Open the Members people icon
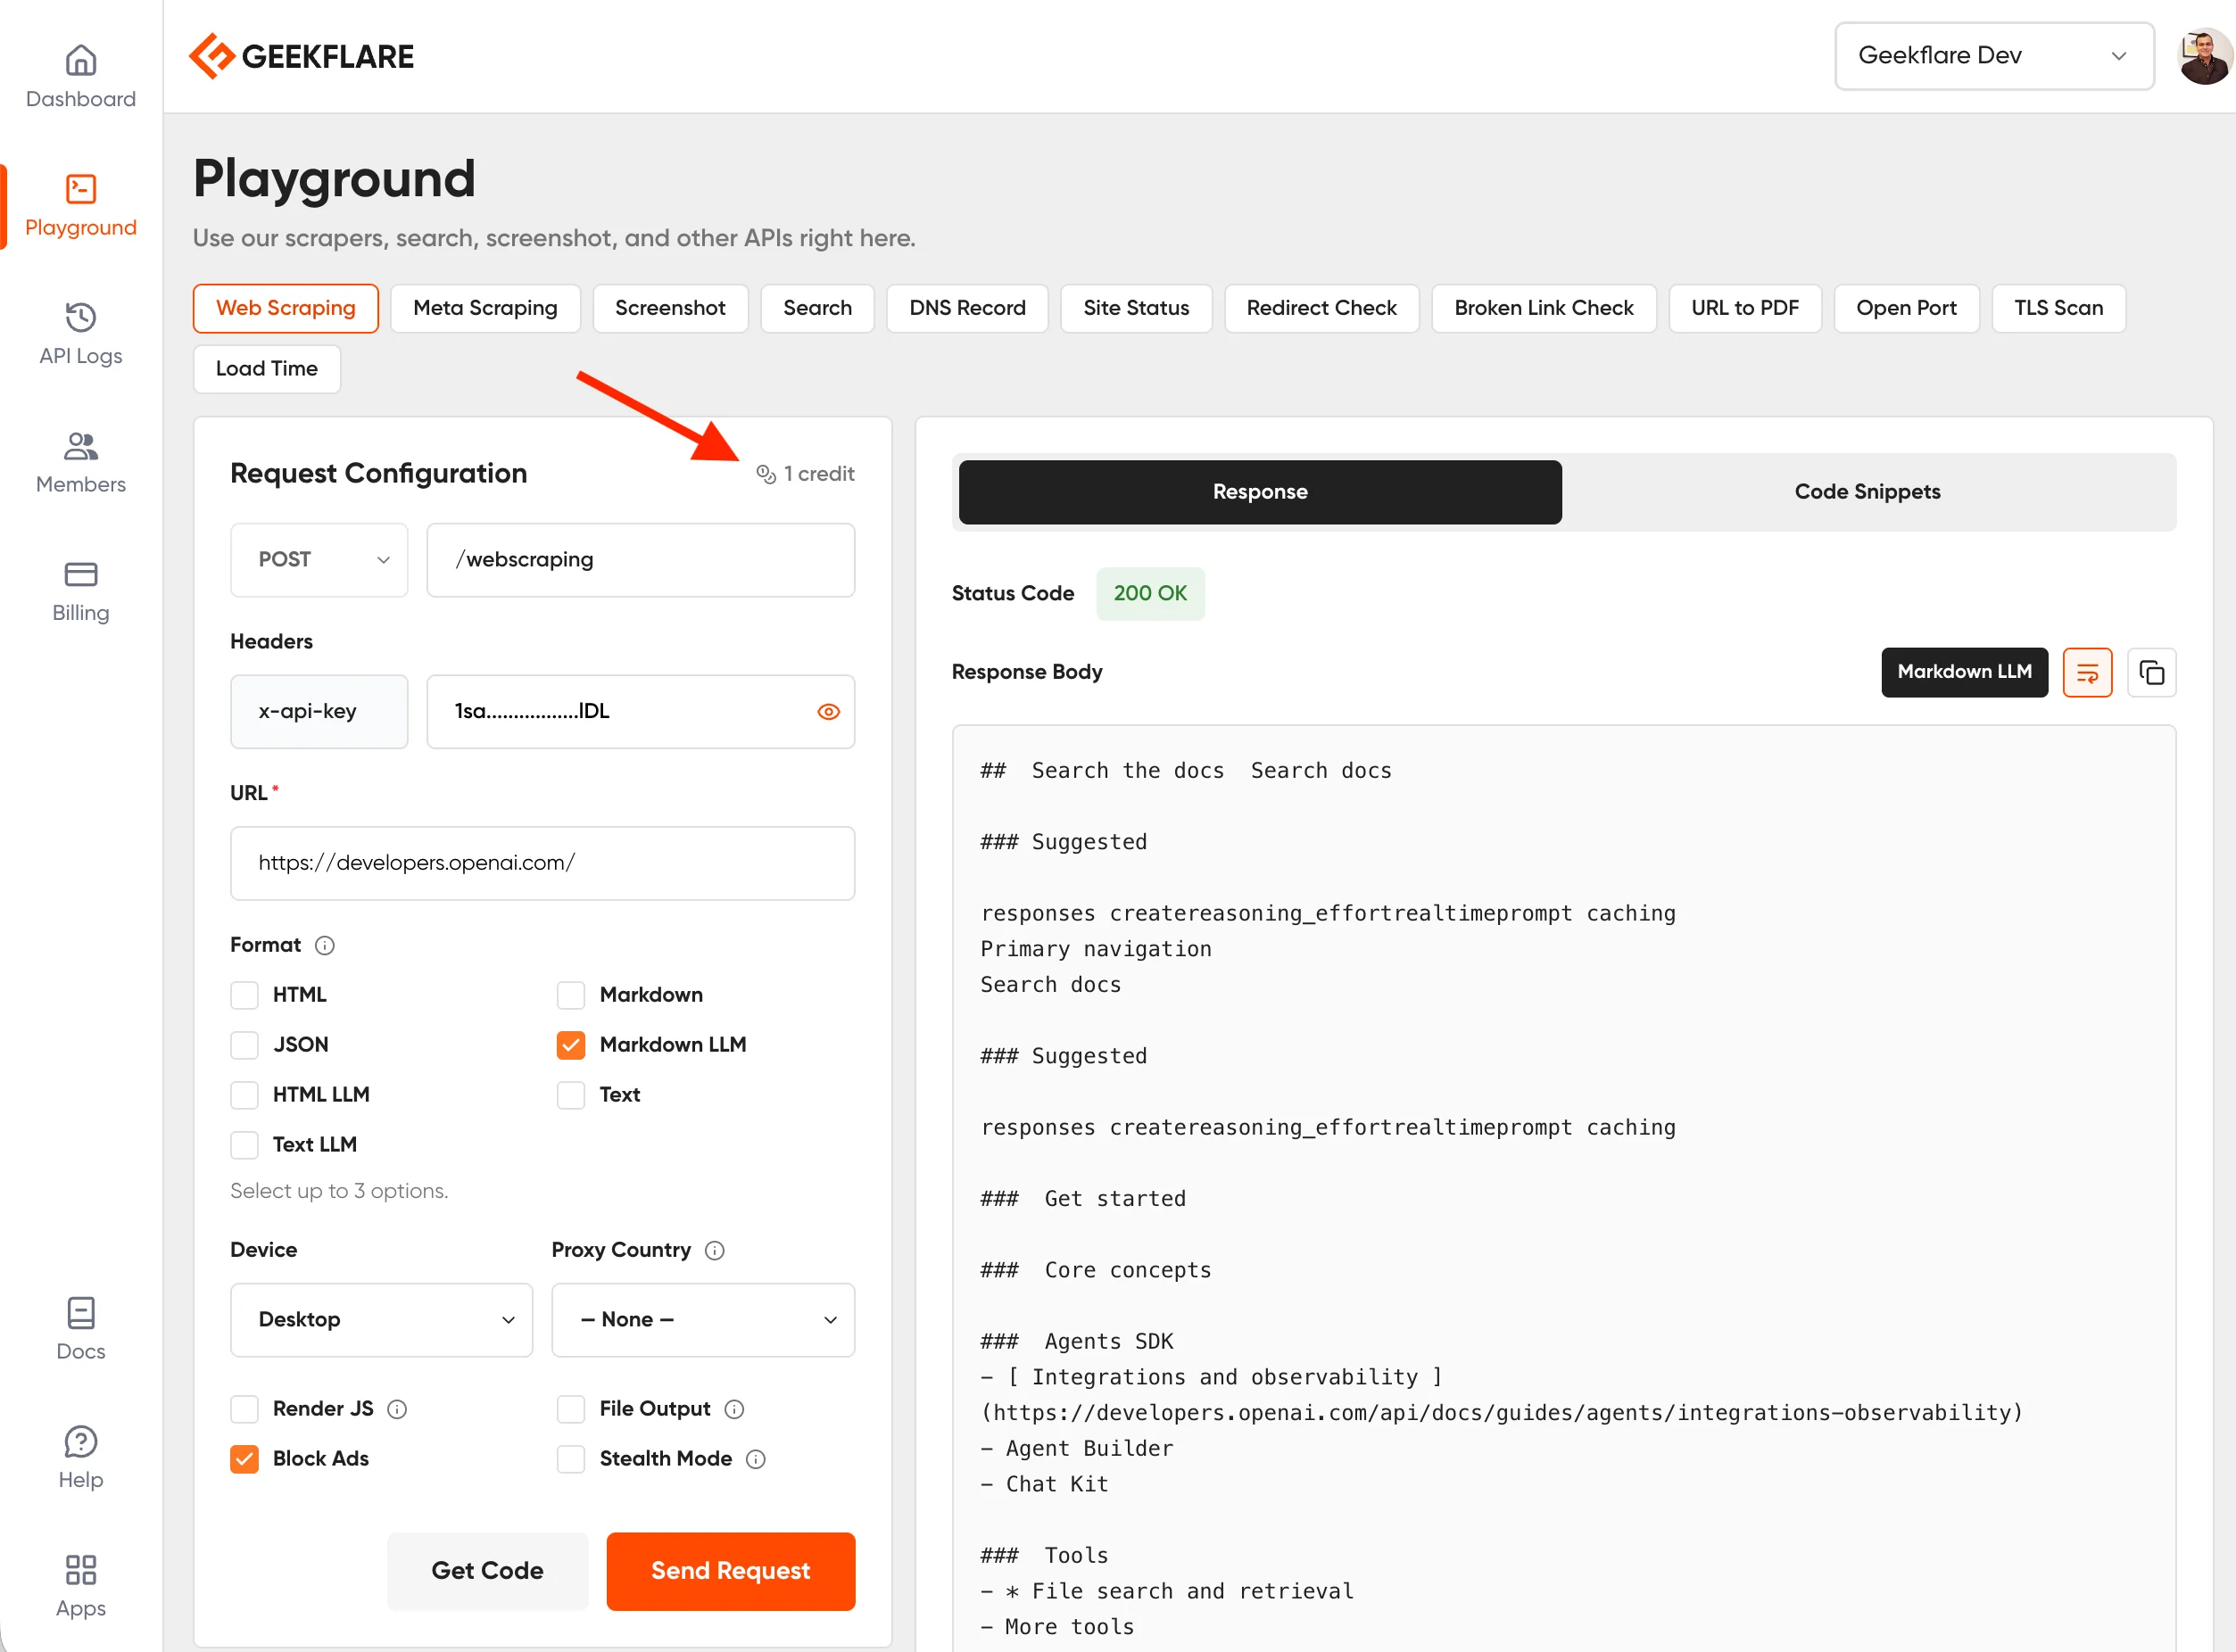The width and height of the screenshot is (2236, 1652). click(81, 446)
